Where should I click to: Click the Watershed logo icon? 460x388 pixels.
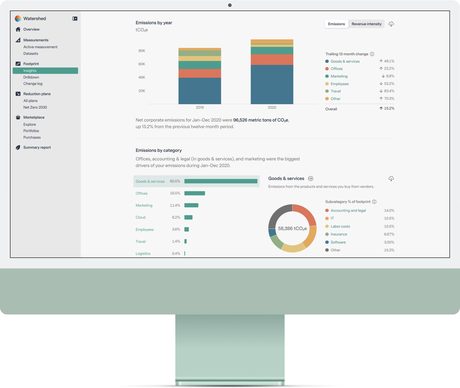[x=18, y=18]
